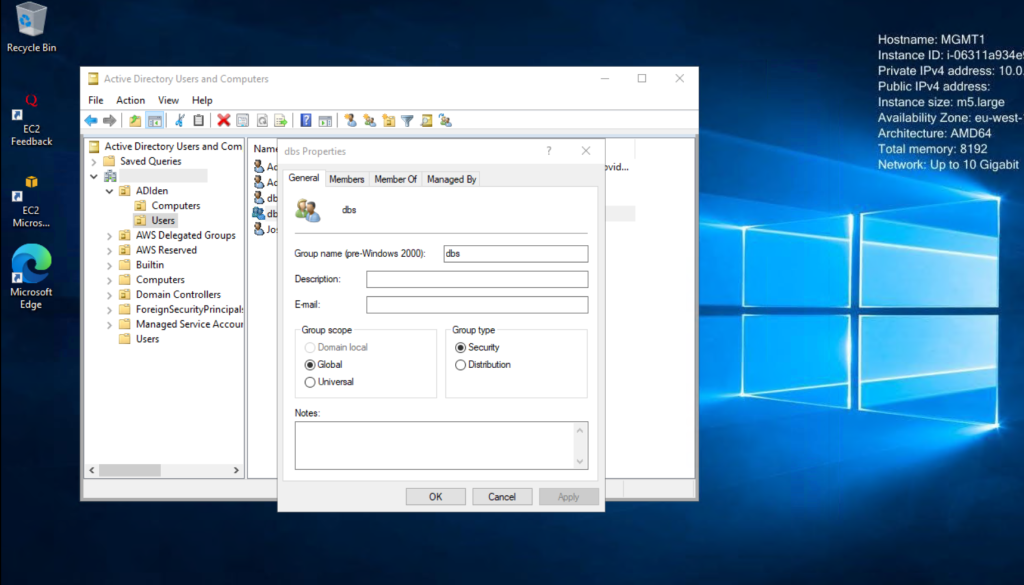
Task: Click the Properties icon on the toolbar
Action: tap(242, 120)
